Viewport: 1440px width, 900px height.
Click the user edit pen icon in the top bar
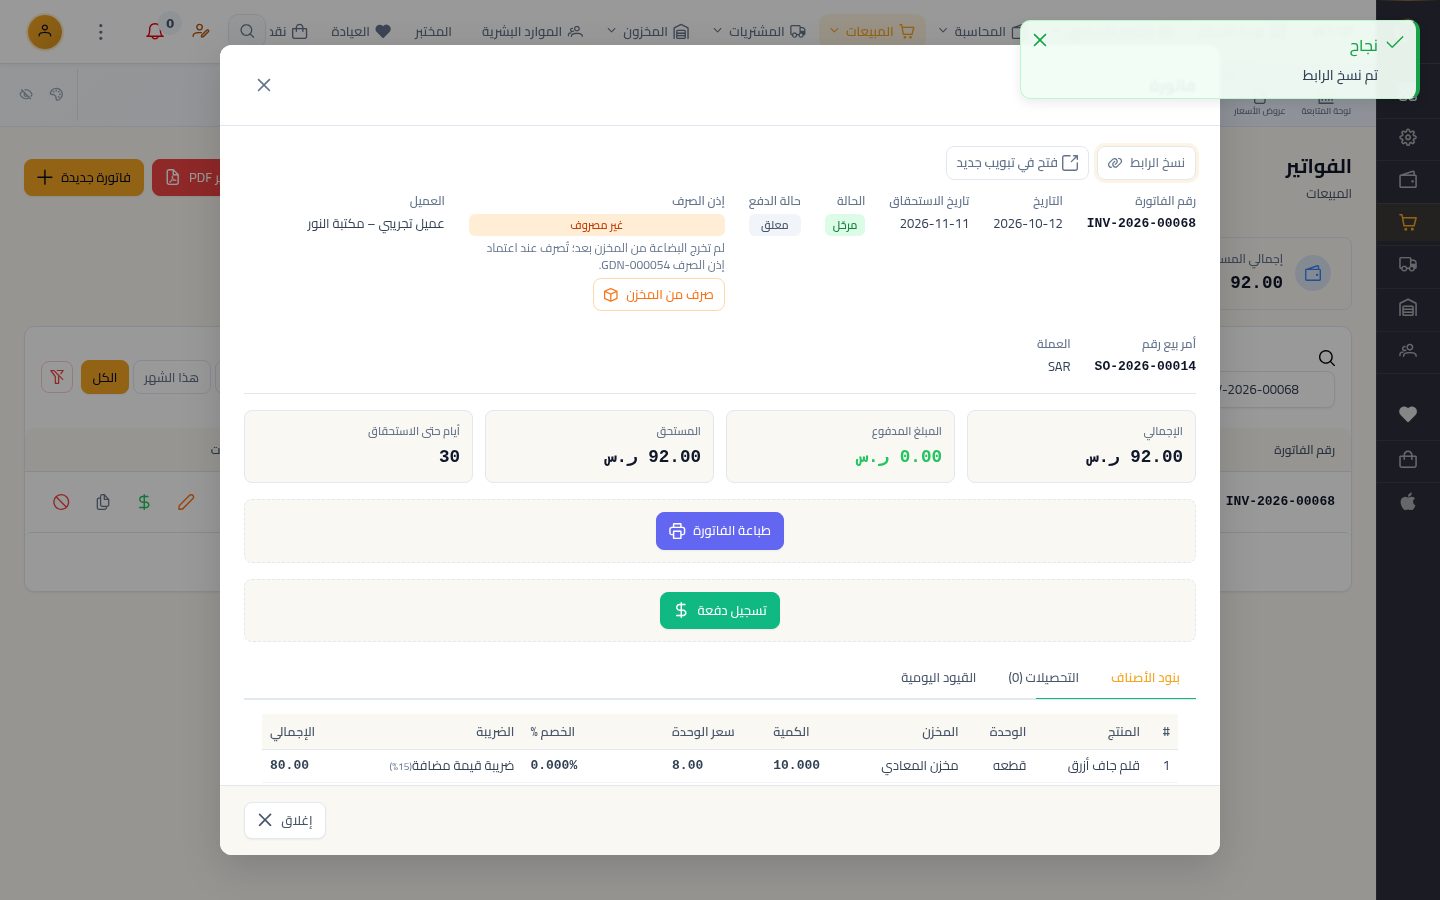(201, 32)
